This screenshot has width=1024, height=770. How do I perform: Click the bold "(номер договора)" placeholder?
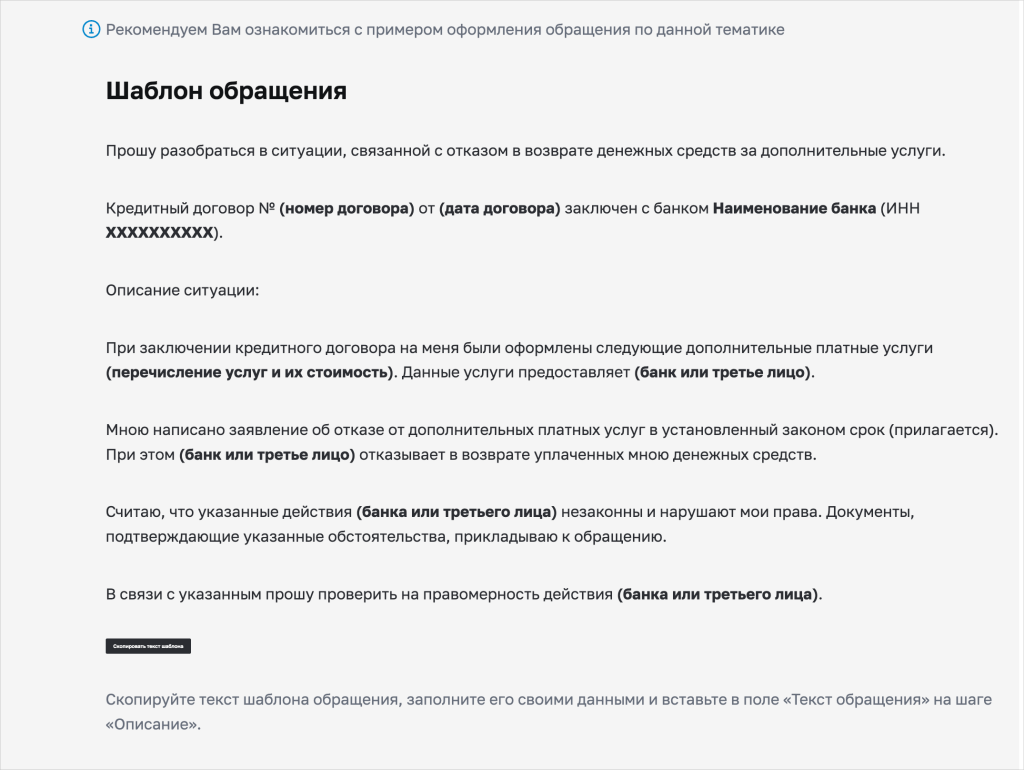(x=346, y=209)
